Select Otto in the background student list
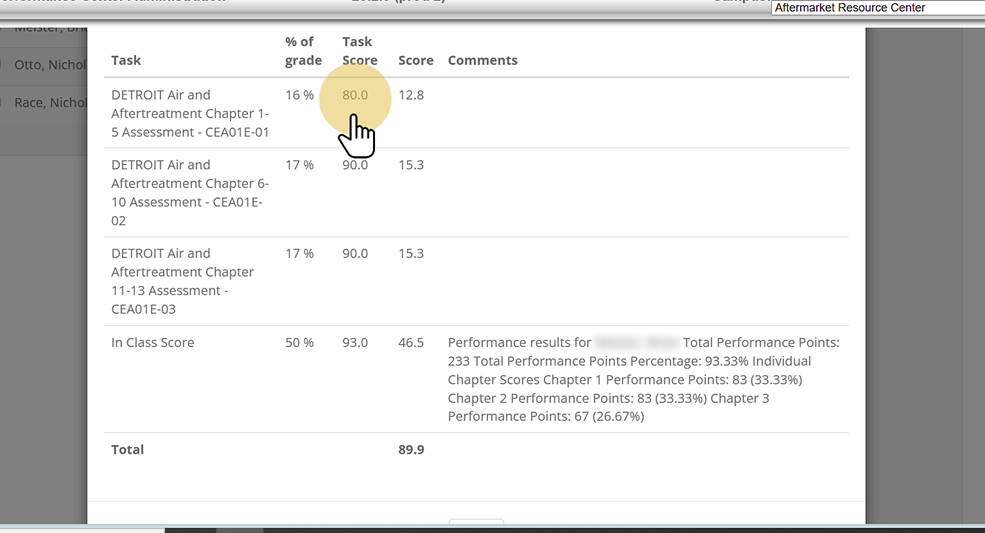Image resolution: width=985 pixels, height=533 pixels. click(x=50, y=65)
